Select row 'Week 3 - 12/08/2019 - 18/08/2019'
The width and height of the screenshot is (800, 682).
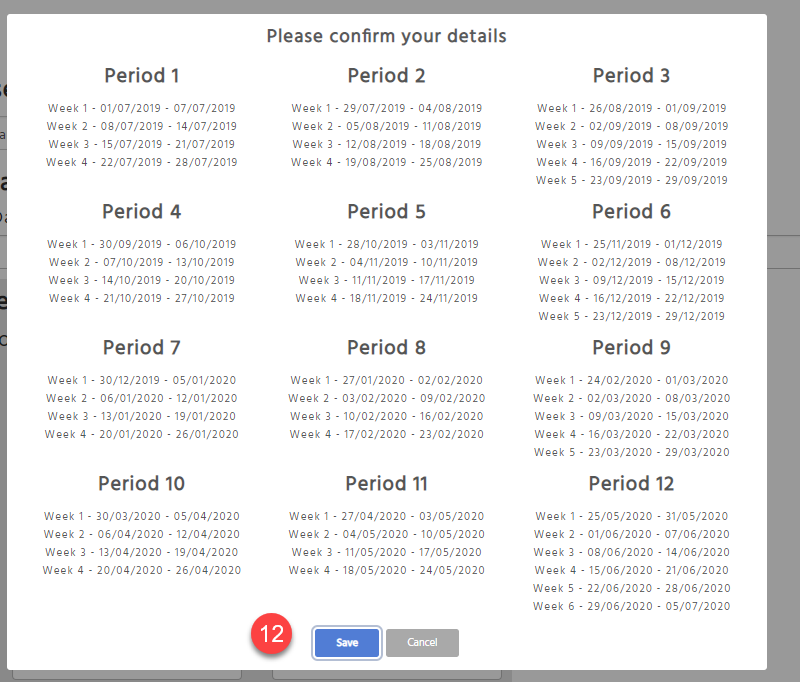(386, 144)
